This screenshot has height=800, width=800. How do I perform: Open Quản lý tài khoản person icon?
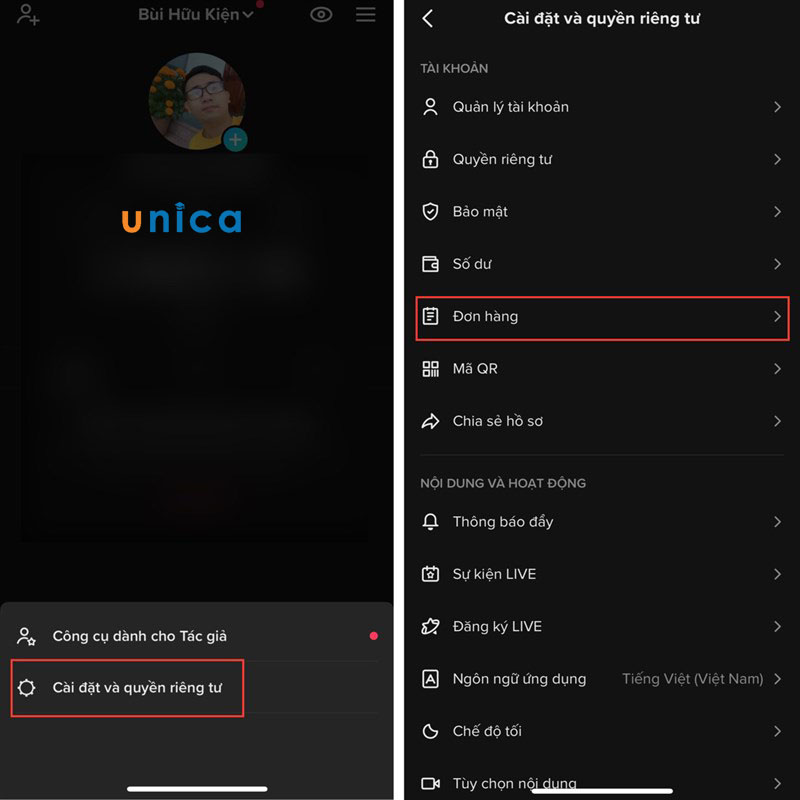pos(430,107)
